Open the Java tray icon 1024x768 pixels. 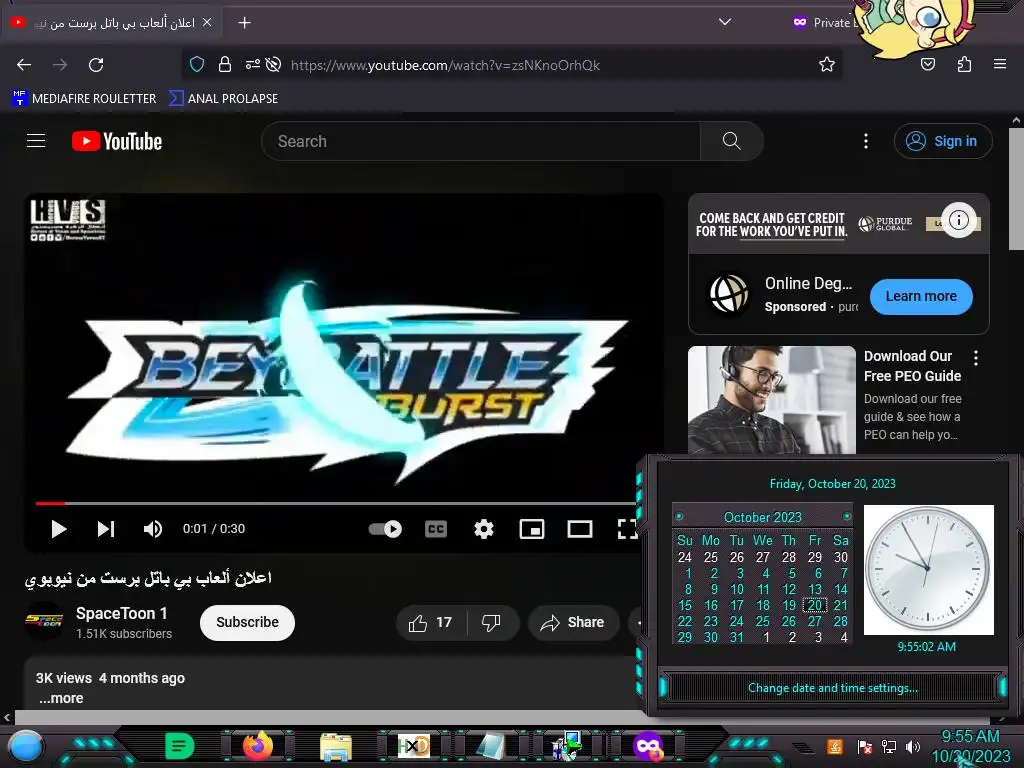(x=835, y=746)
